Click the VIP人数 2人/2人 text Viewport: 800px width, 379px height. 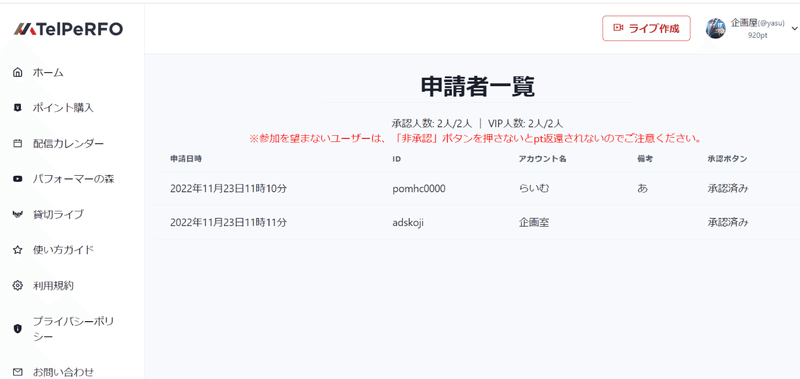(526, 123)
